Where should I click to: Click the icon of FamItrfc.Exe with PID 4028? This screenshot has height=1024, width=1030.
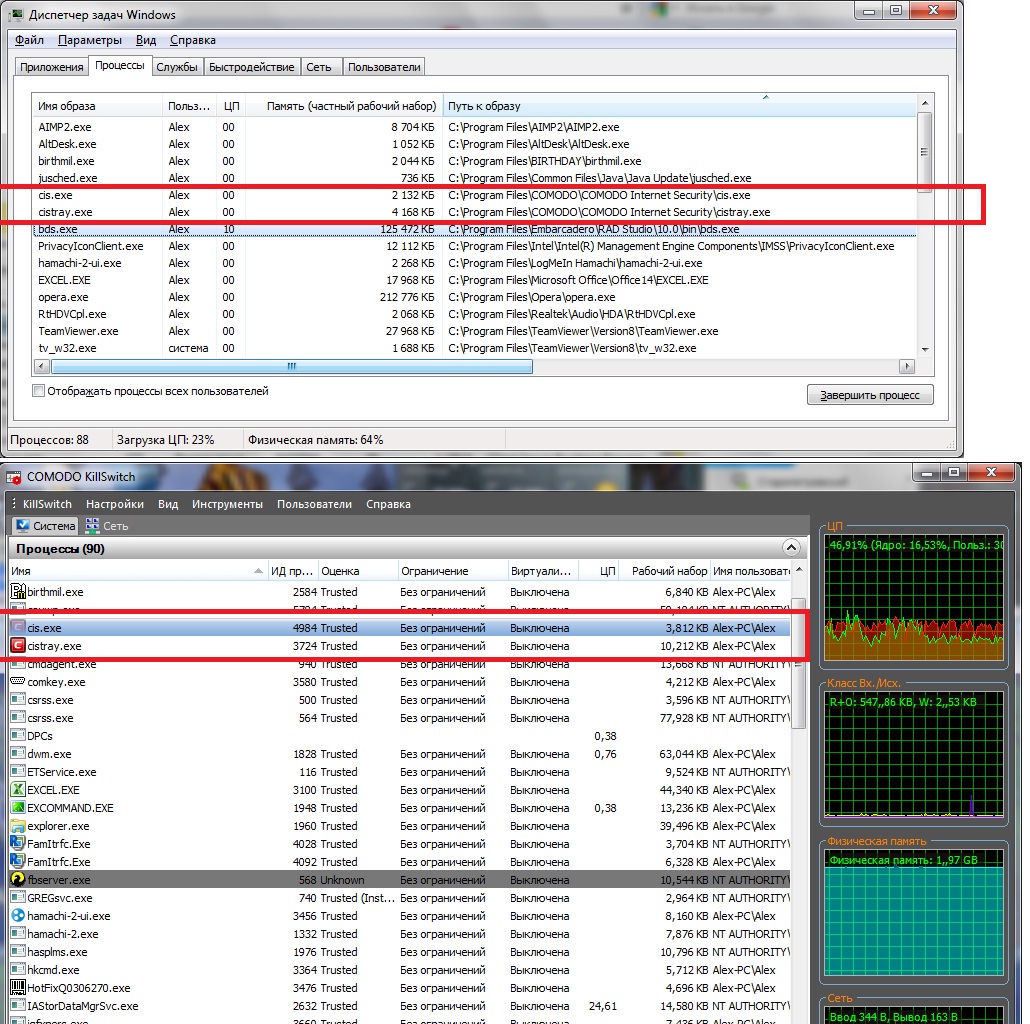click(18, 843)
